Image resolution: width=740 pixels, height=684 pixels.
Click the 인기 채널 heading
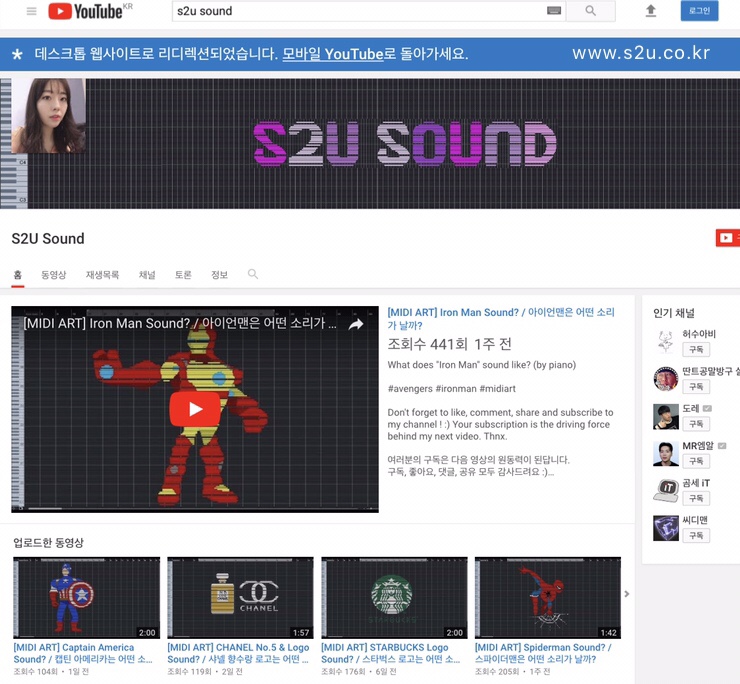tap(674, 312)
